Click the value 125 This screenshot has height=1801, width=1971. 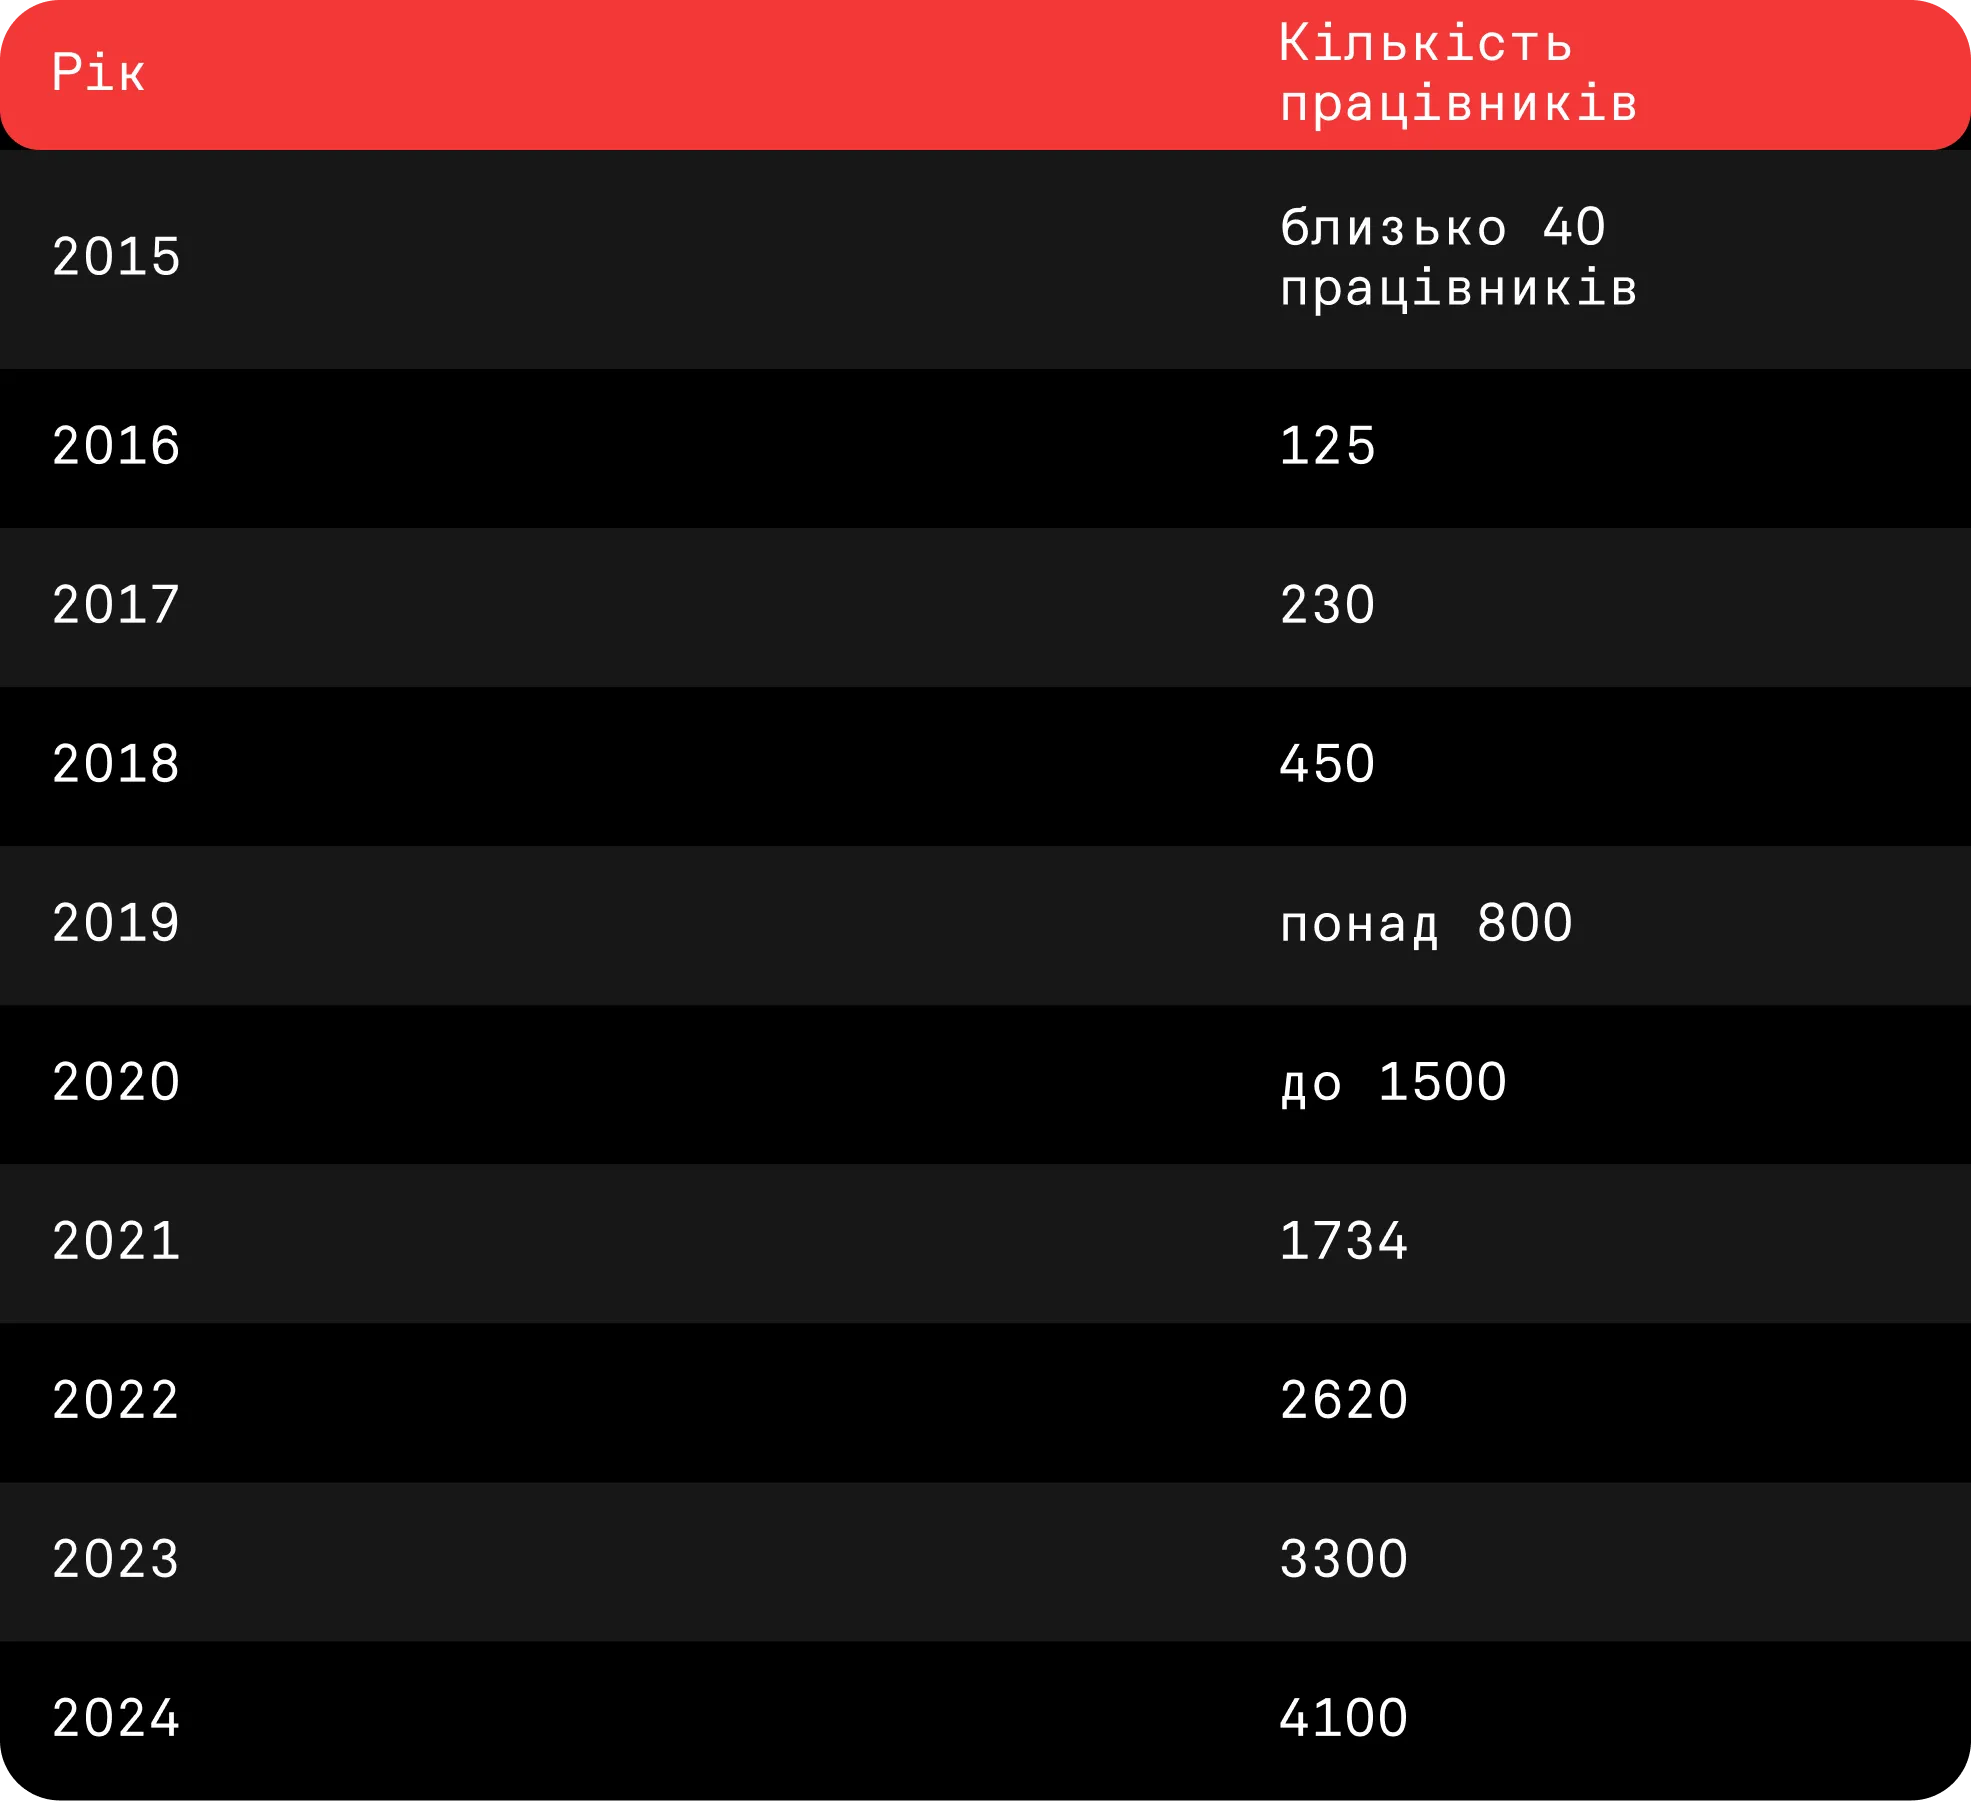(x=1327, y=446)
